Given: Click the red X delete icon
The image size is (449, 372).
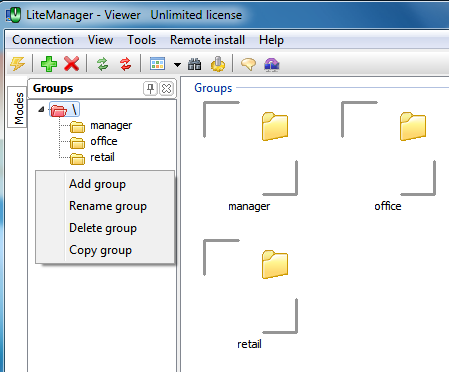Looking at the screenshot, I should [71, 63].
